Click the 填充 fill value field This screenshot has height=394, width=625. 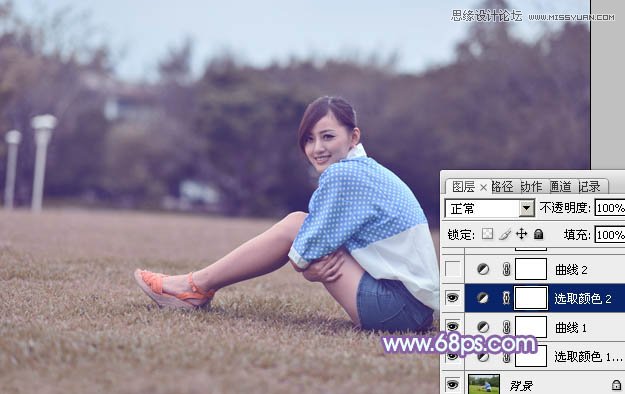coord(610,234)
